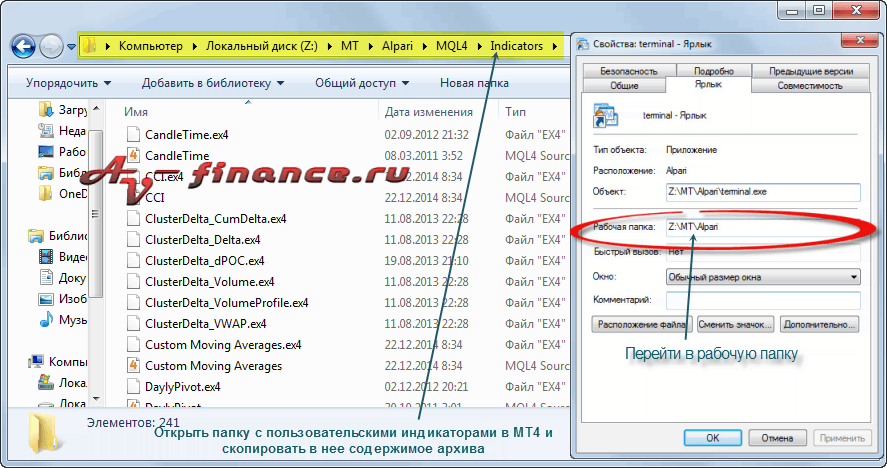
Task: Click the ClusterDelta_VWAP.ex4 file icon
Action: coord(134,324)
